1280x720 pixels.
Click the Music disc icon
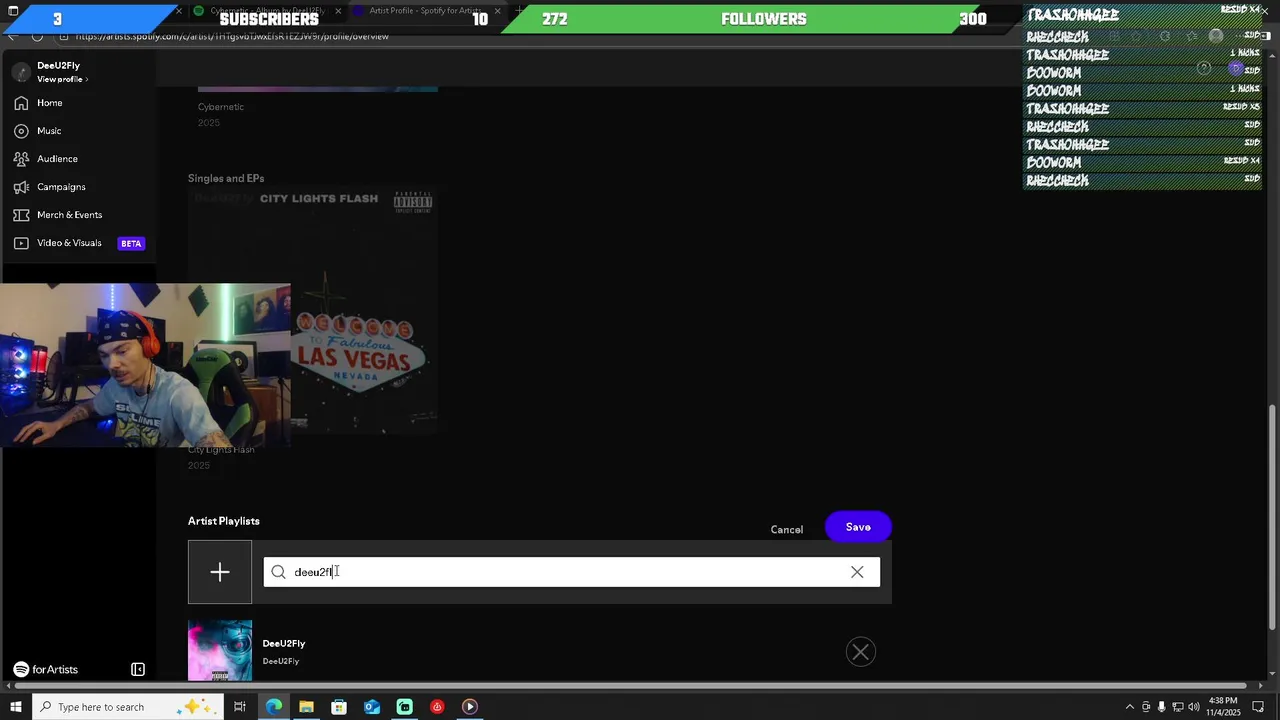click(21, 131)
